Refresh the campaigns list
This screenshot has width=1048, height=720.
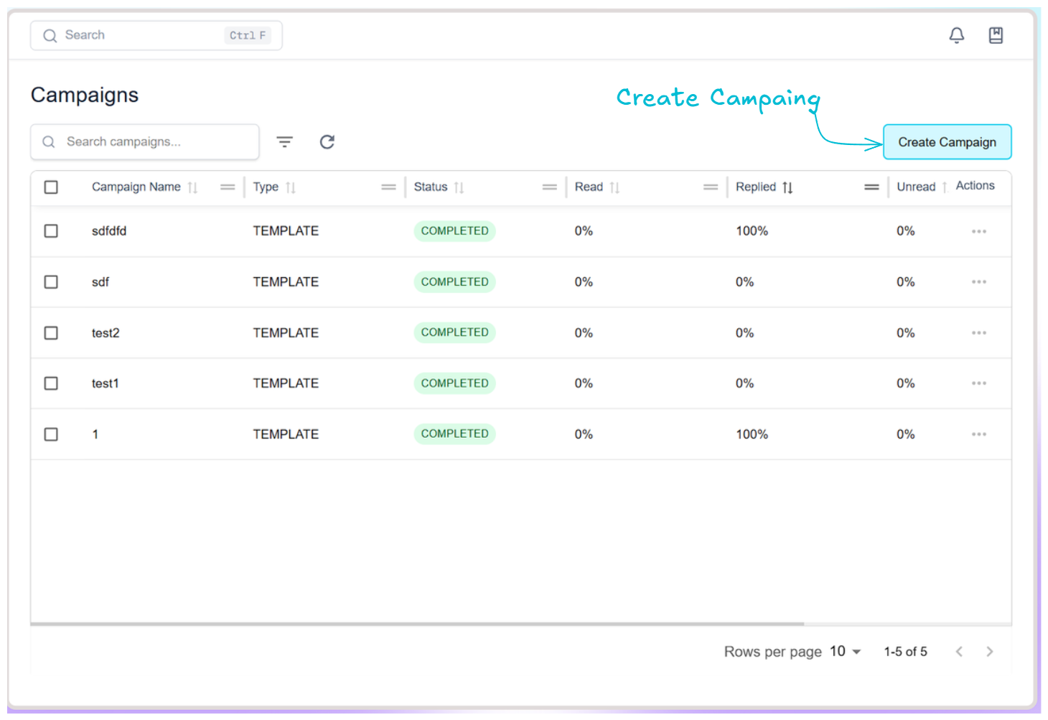(327, 142)
